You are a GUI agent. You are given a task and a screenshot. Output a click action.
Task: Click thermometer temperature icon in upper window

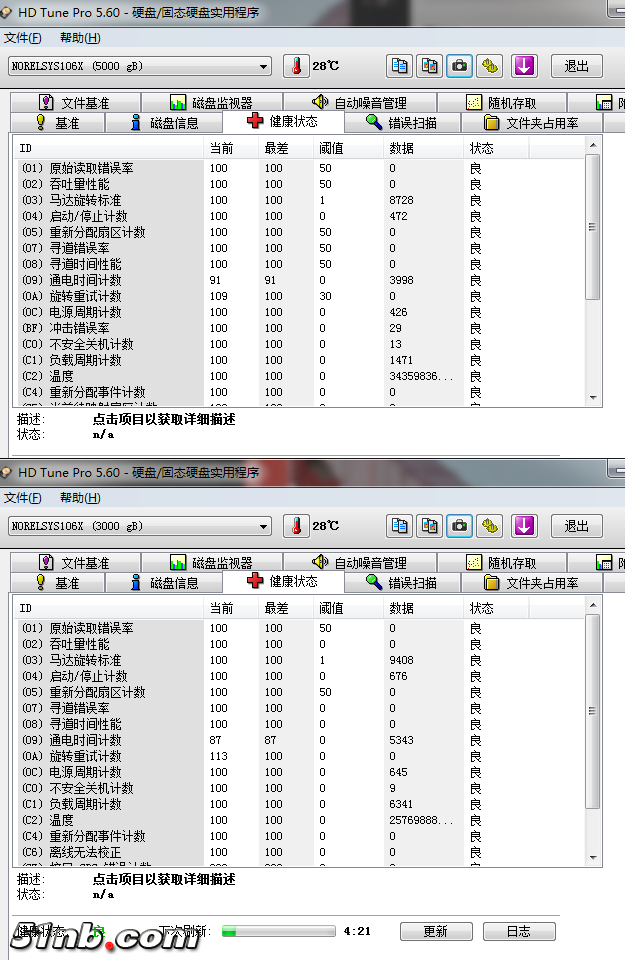coord(296,66)
